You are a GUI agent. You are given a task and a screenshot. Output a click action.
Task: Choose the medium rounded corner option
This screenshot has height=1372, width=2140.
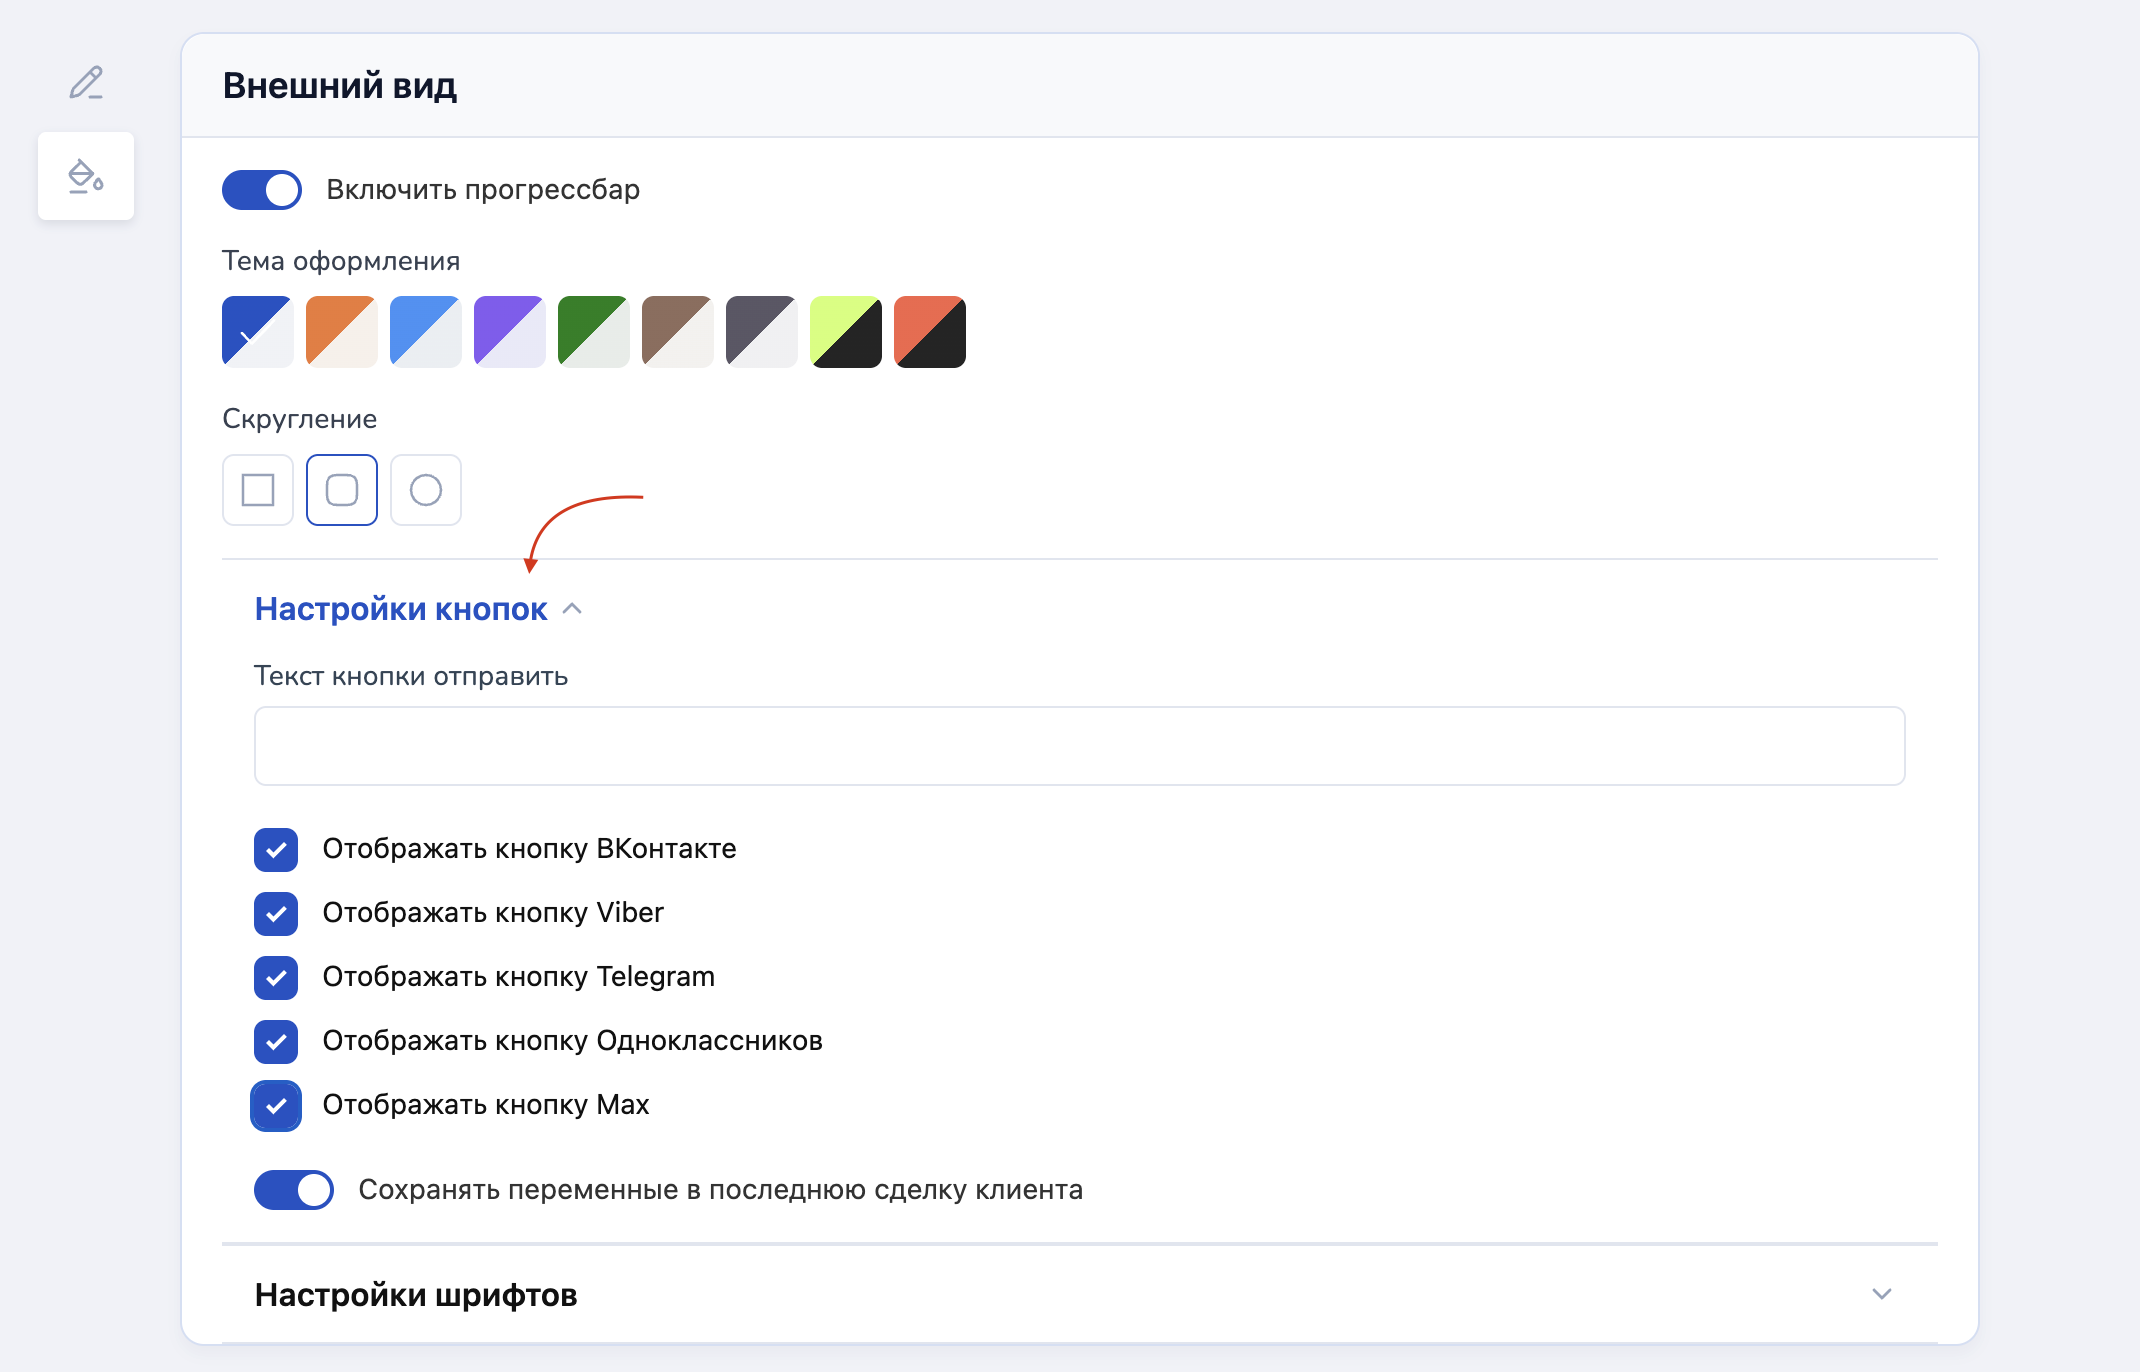pos(342,490)
